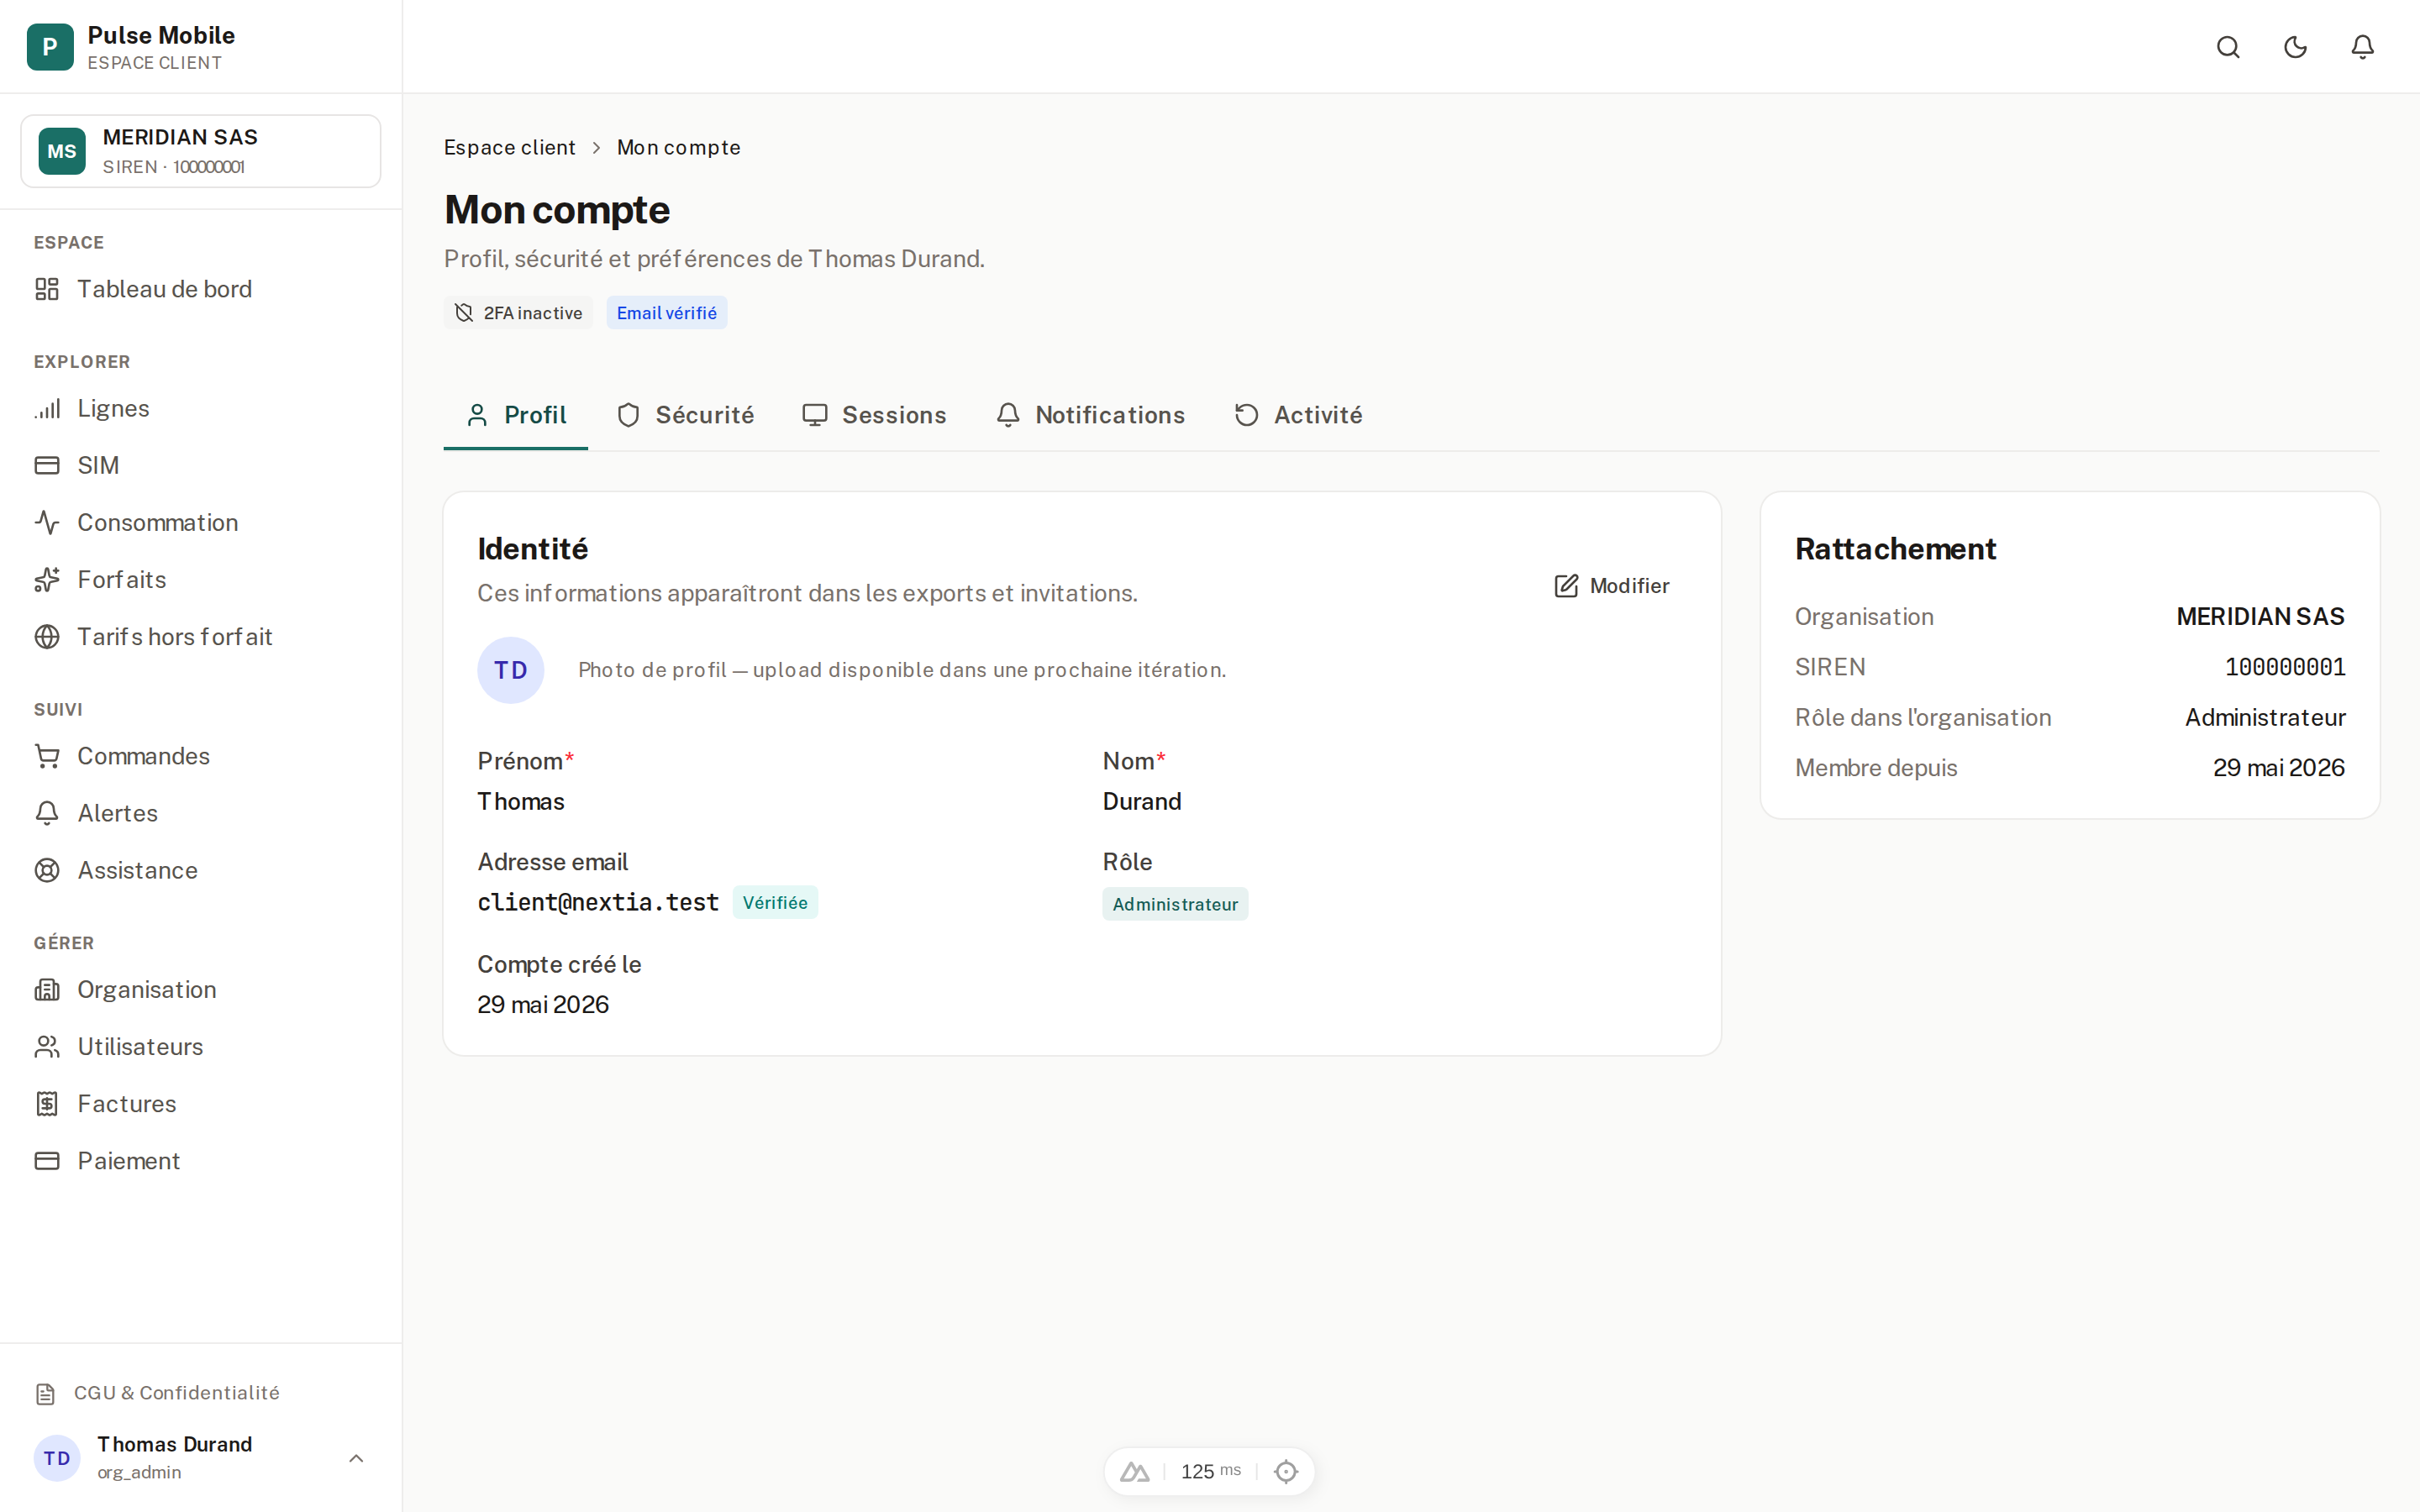Click the Pulse Mobile green logo
The image size is (2420, 1512).
50,47
